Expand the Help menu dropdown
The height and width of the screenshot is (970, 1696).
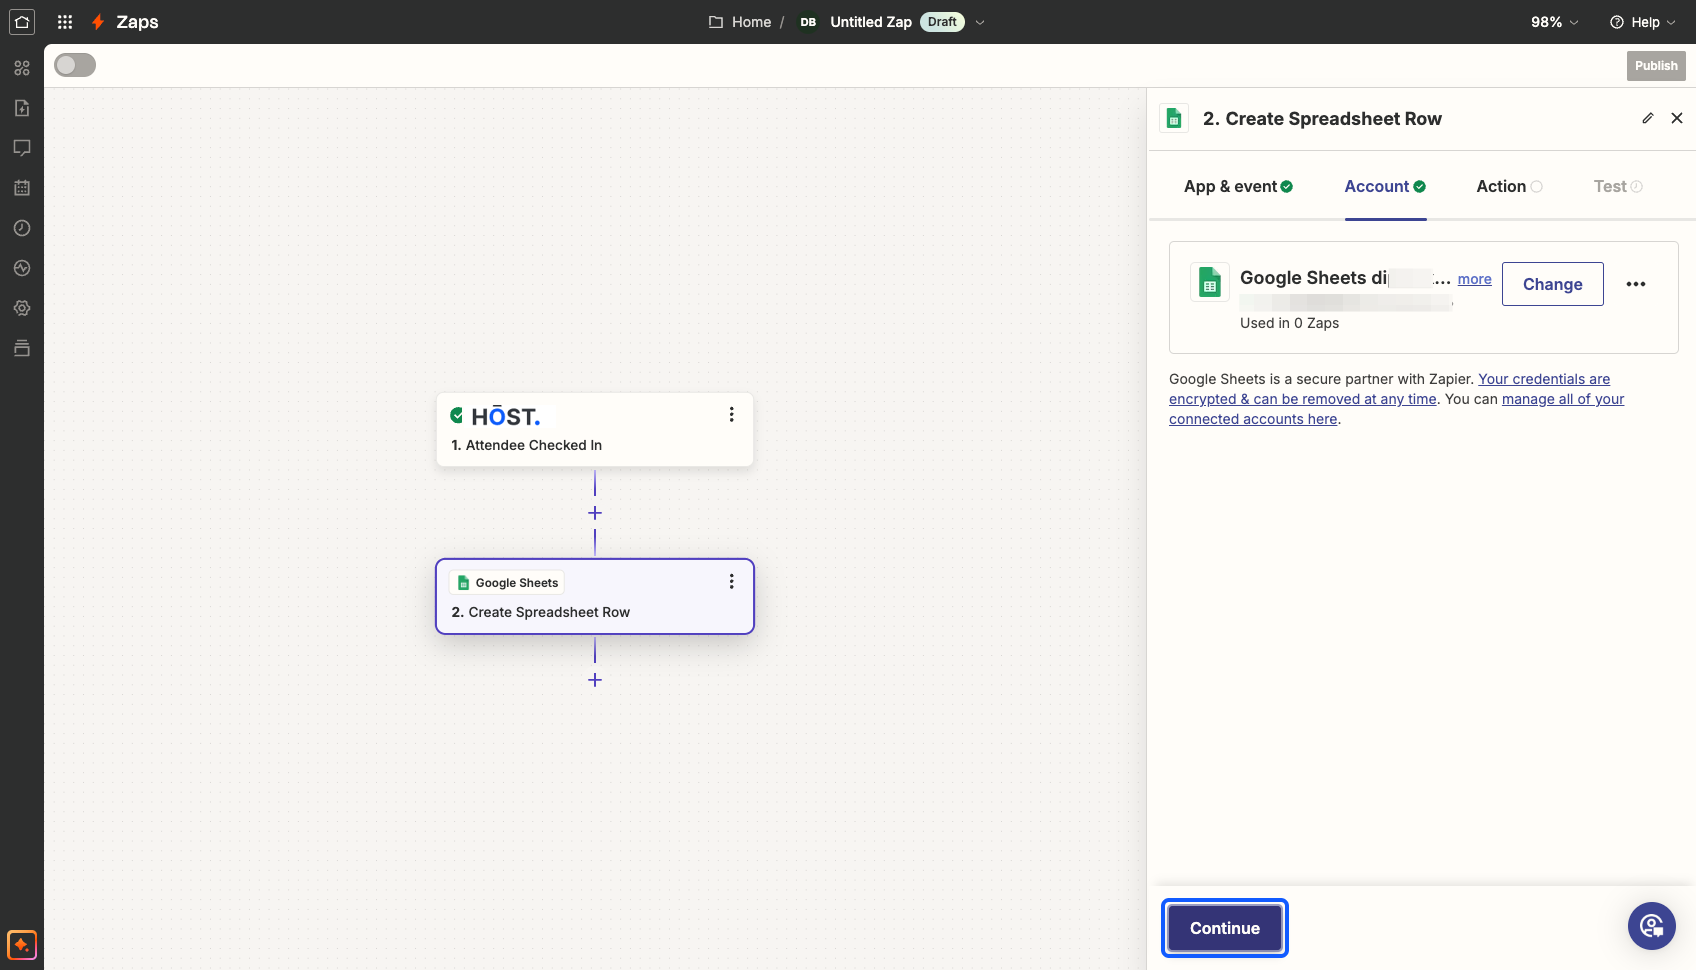tap(1642, 22)
